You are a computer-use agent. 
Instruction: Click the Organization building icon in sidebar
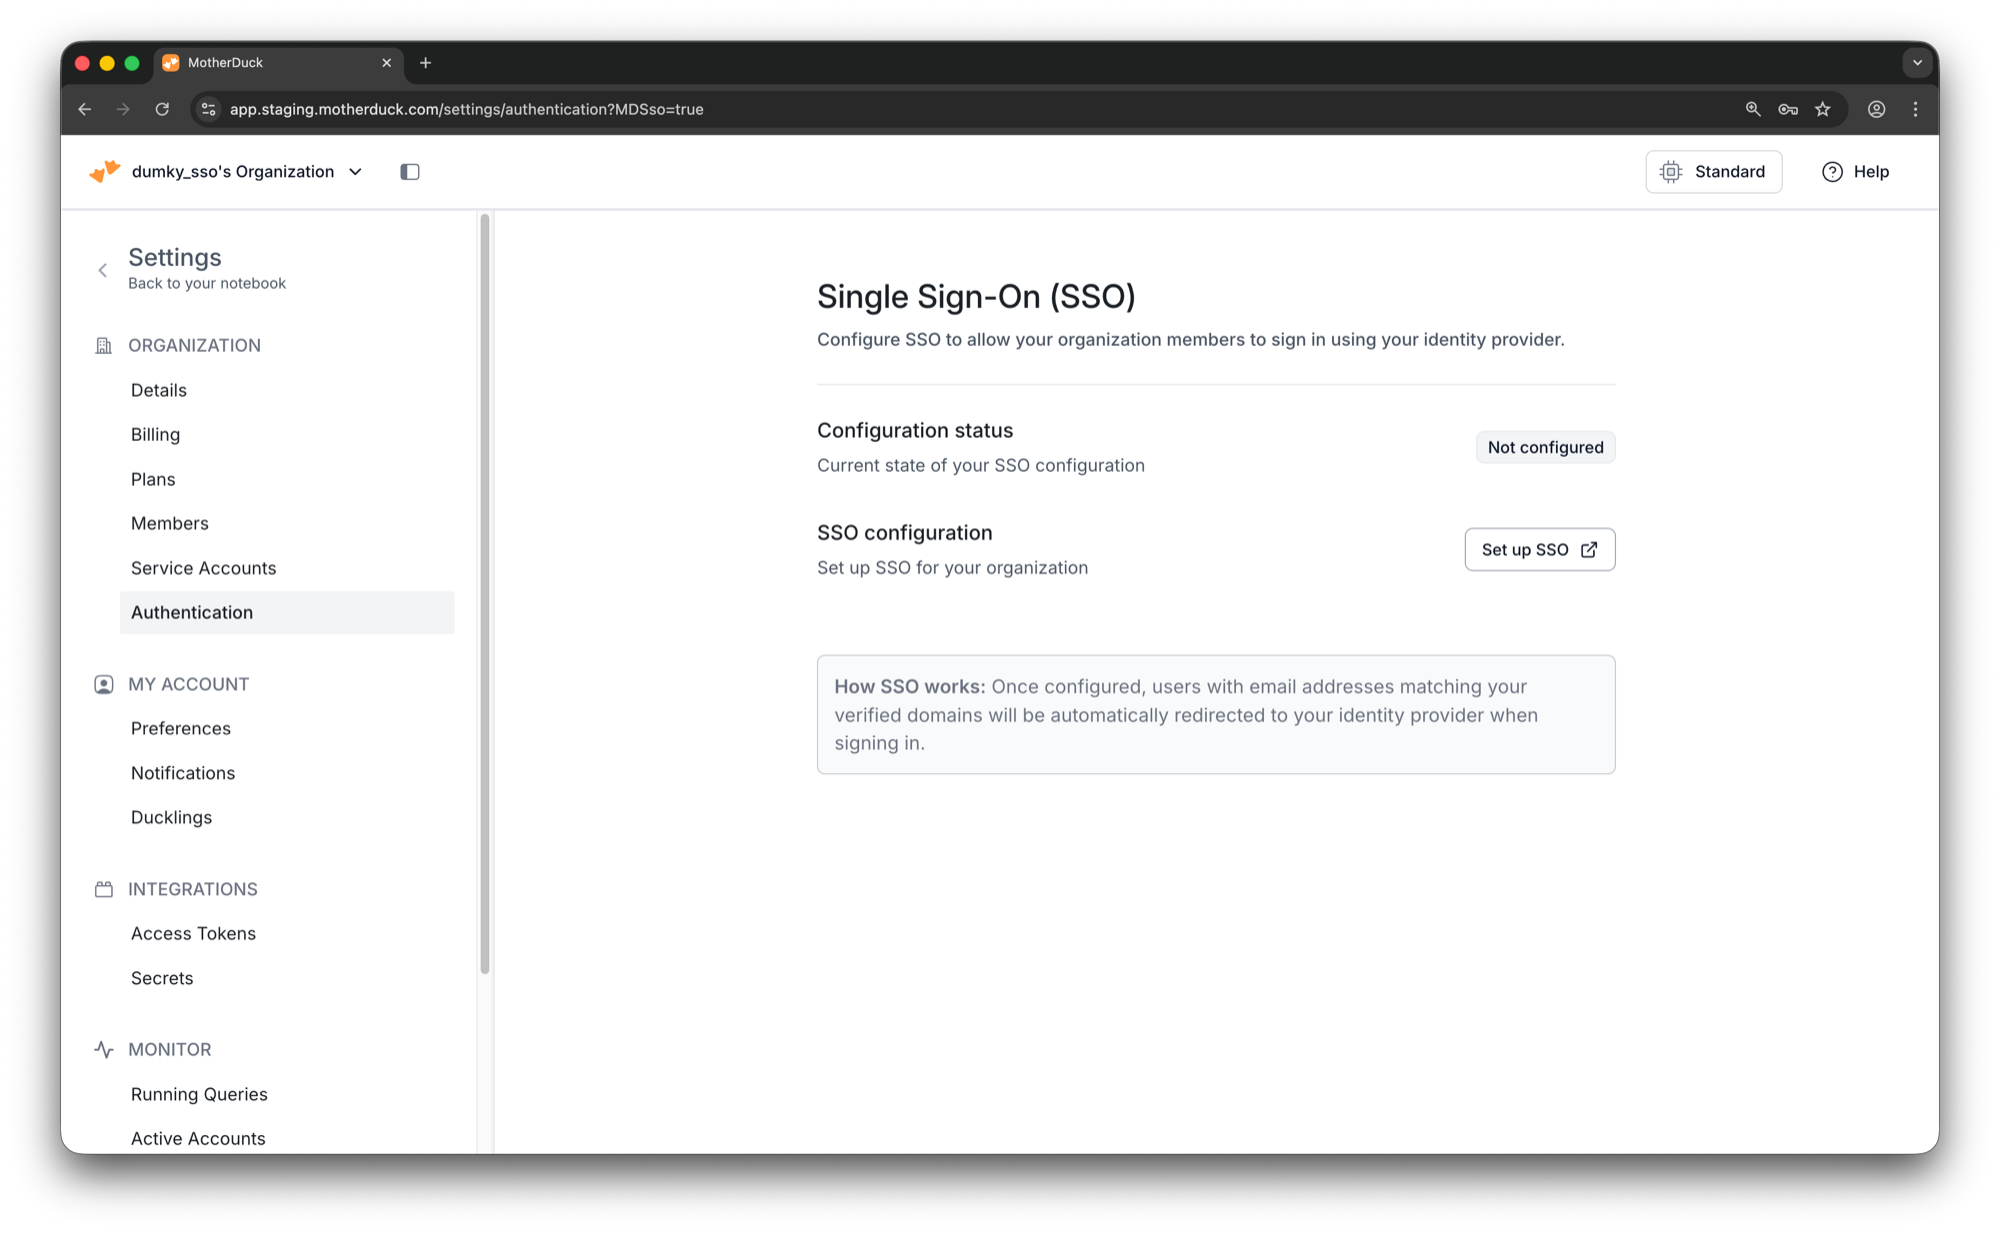(104, 345)
